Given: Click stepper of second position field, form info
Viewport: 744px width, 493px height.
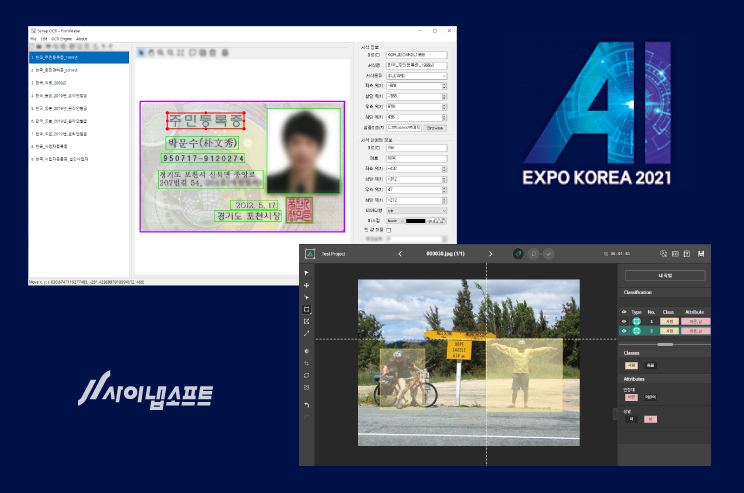Looking at the screenshot, I should 444,96.
